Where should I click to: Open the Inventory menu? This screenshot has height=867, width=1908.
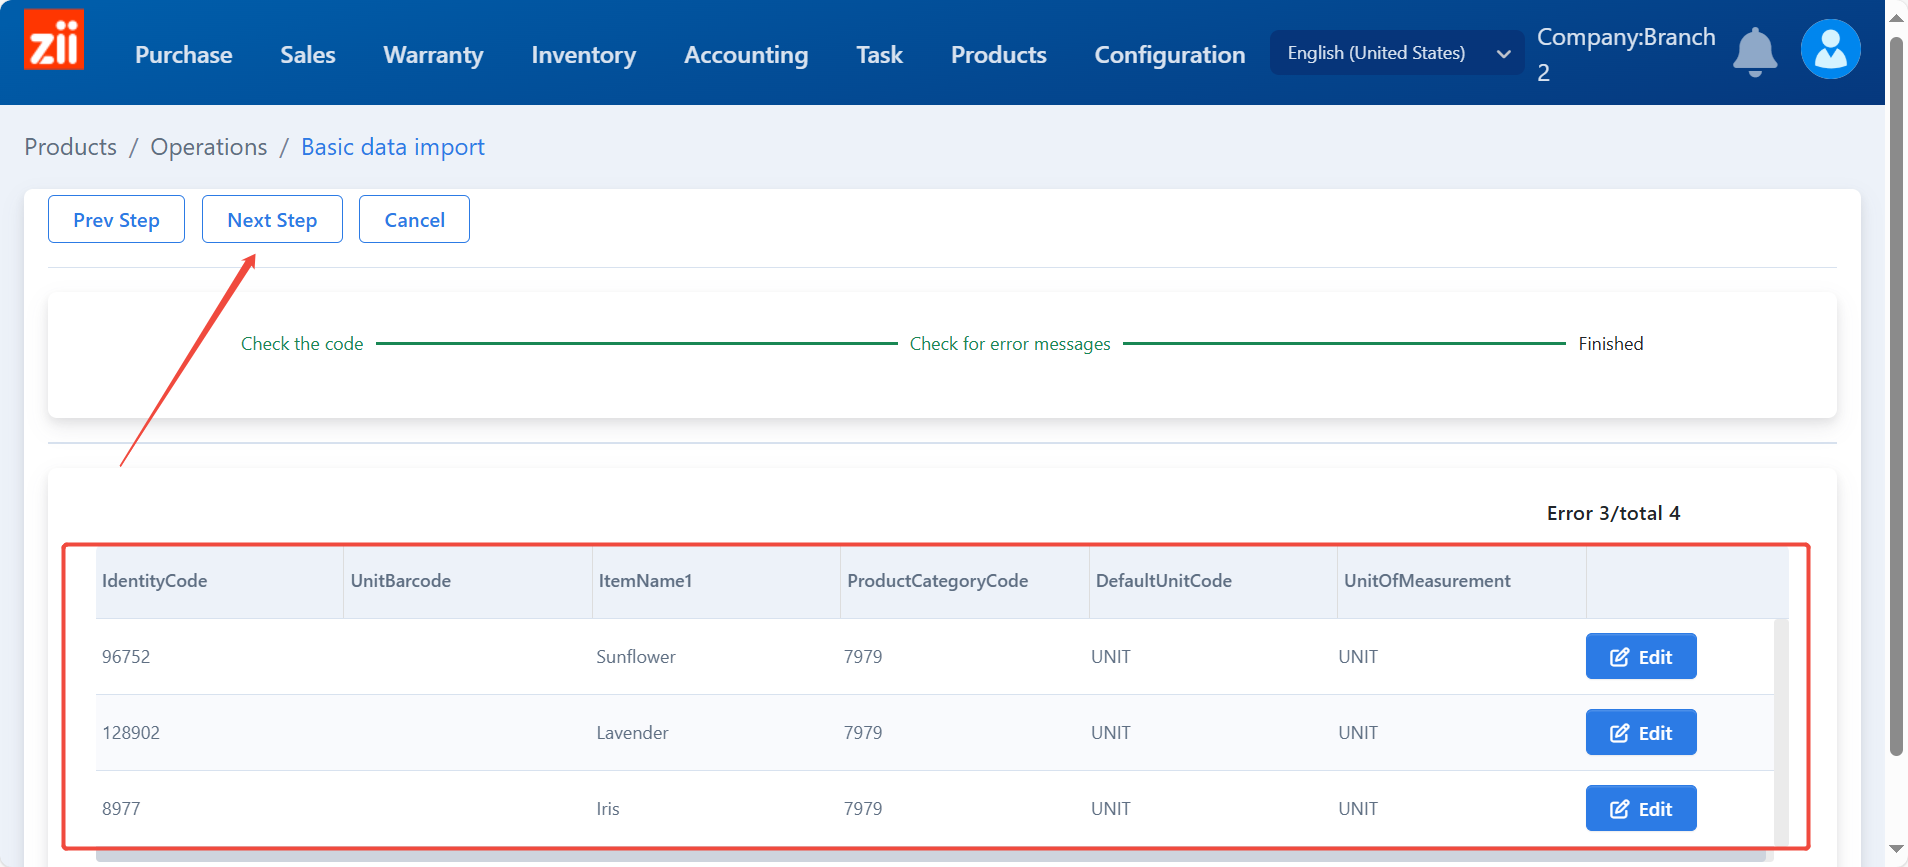point(583,55)
